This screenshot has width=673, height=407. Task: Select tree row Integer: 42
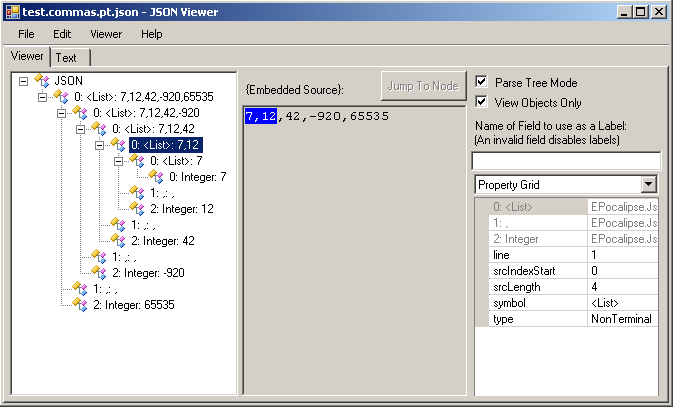163,241
